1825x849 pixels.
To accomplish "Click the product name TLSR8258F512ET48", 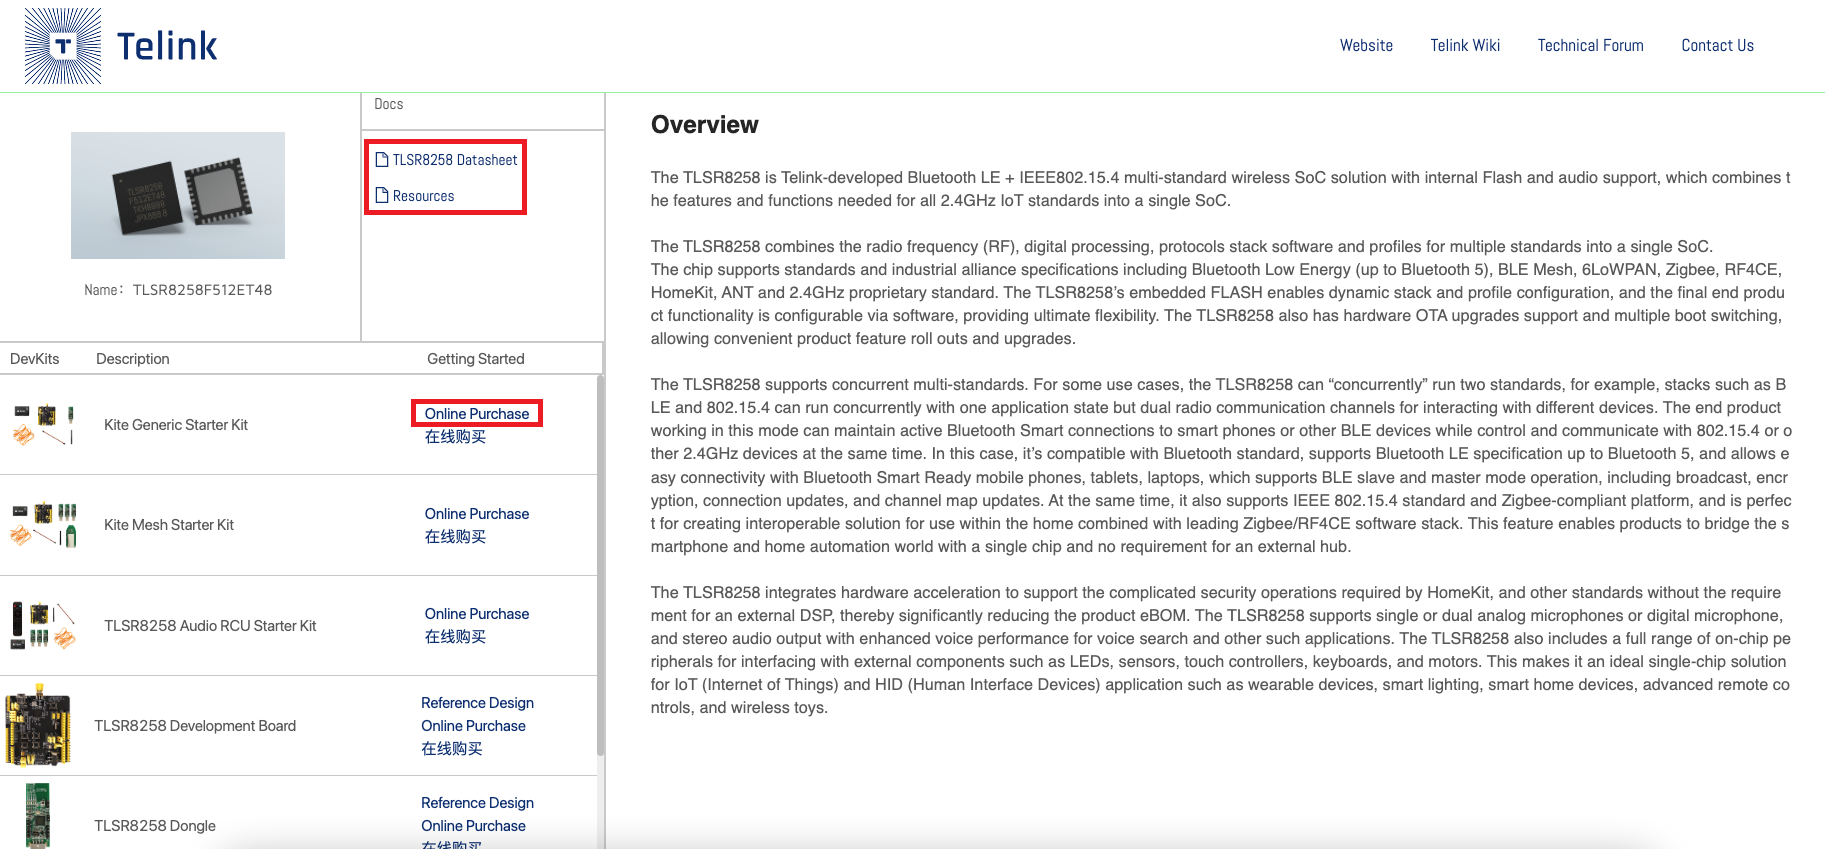I will (x=202, y=290).
